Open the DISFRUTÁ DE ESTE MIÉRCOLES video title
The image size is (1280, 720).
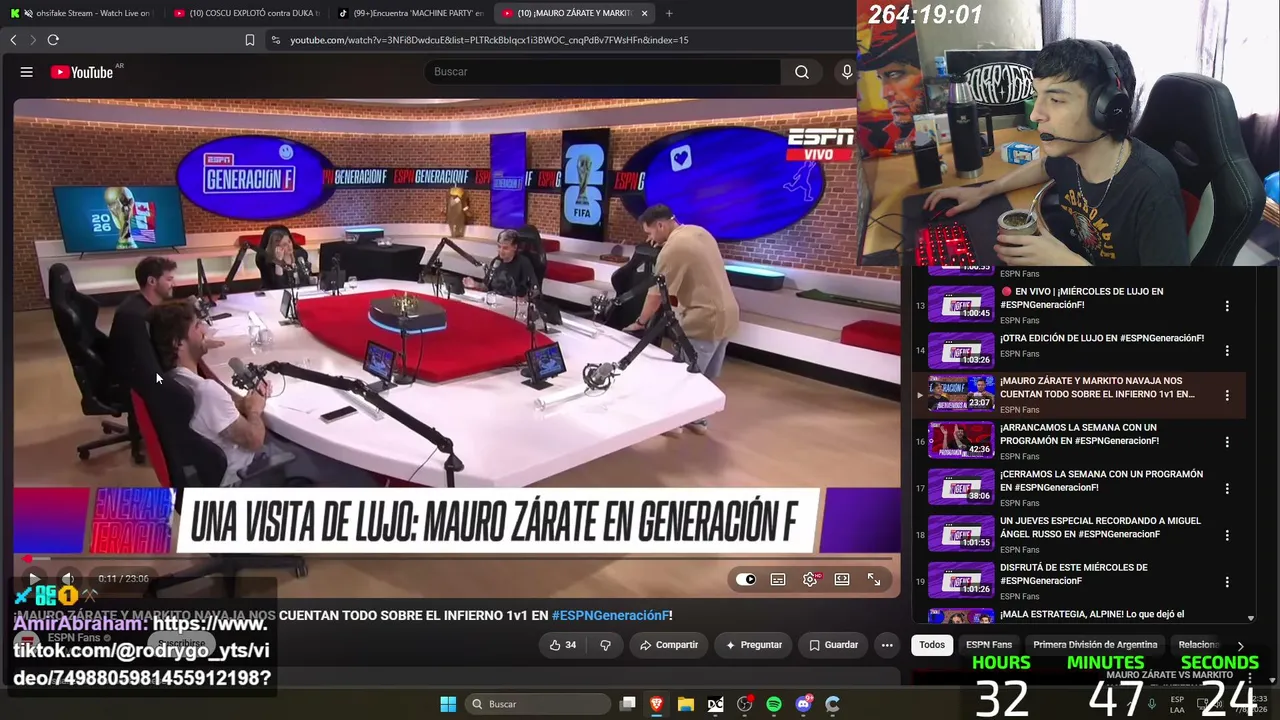pyautogui.click(x=1074, y=574)
